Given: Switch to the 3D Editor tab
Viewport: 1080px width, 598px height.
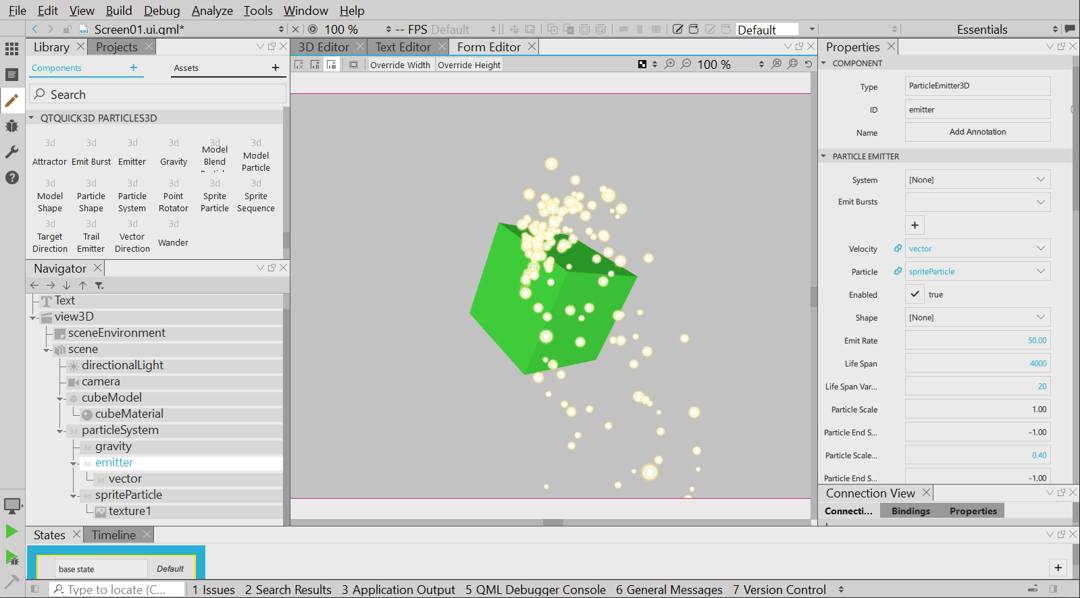Looking at the screenshot, I should 324,47.
